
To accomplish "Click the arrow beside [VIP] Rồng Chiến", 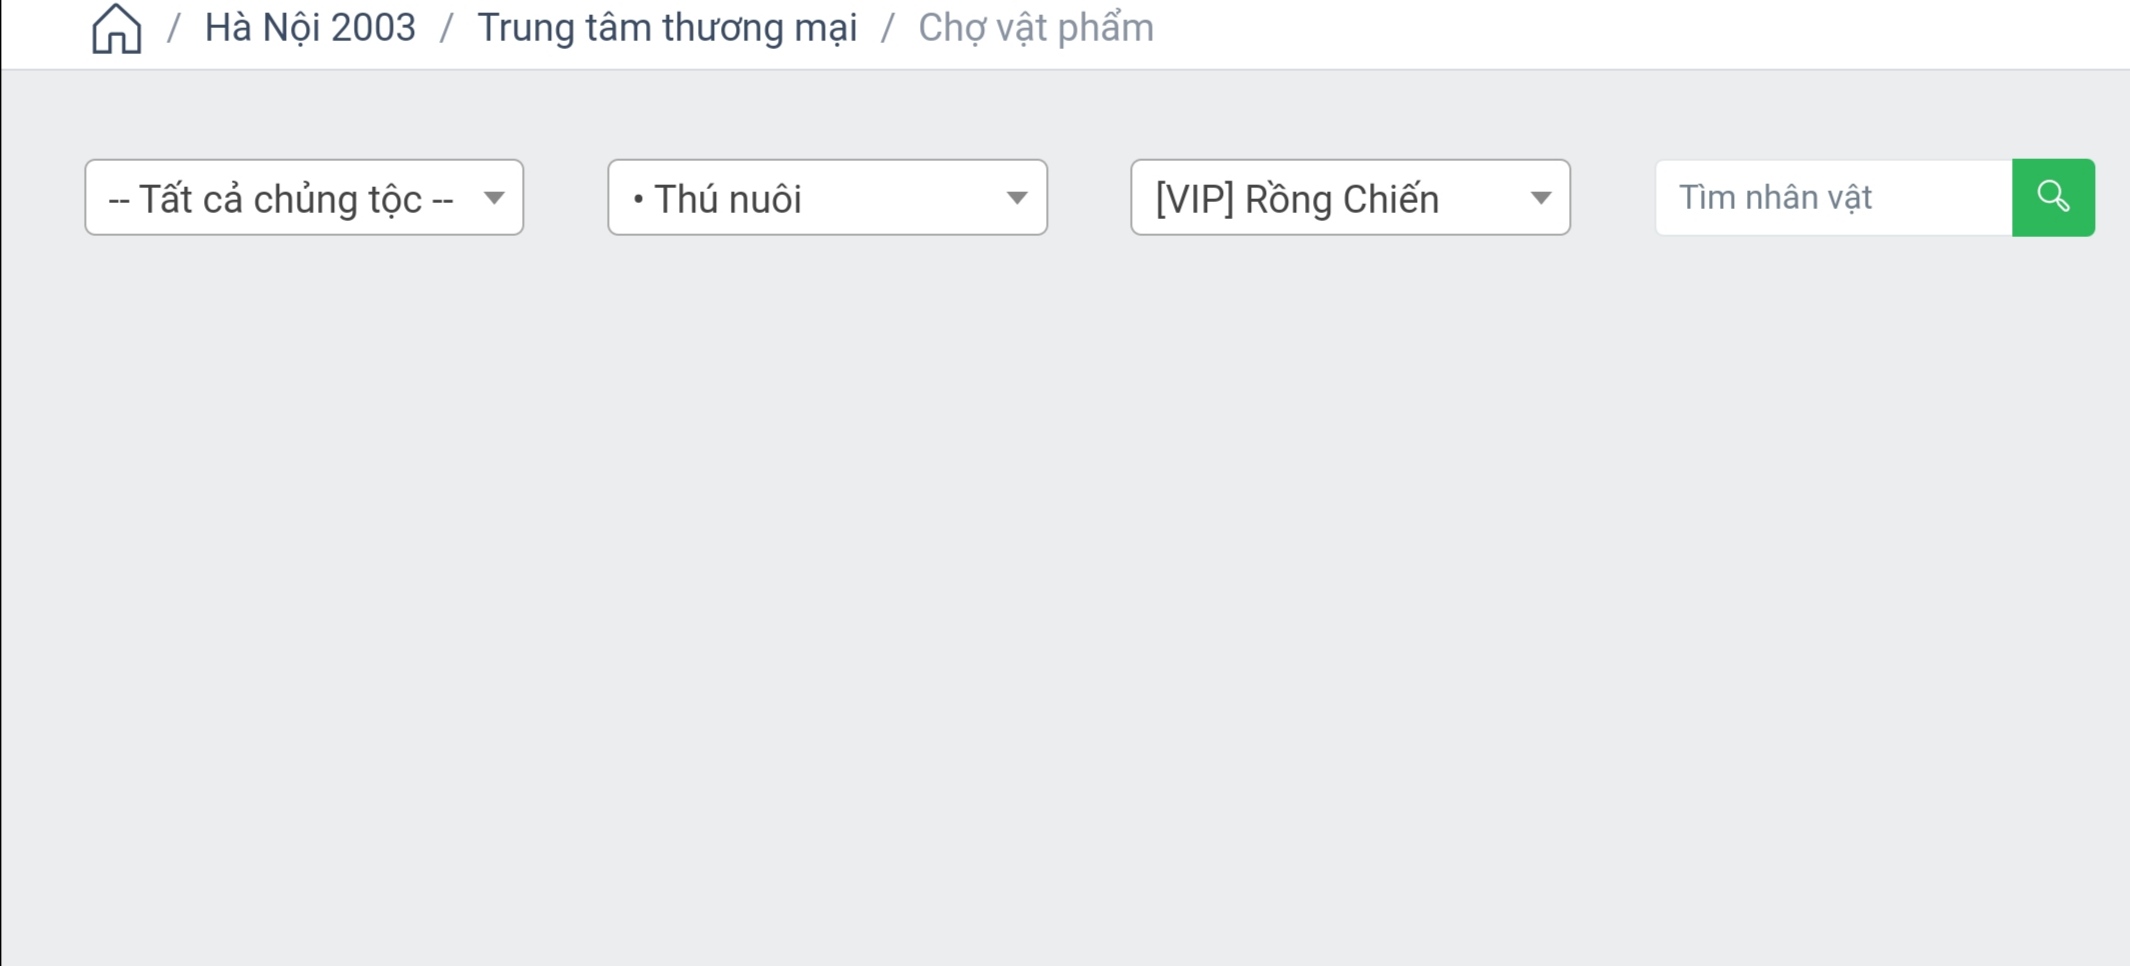I will pyautogui.click(x=1540, y=198).
